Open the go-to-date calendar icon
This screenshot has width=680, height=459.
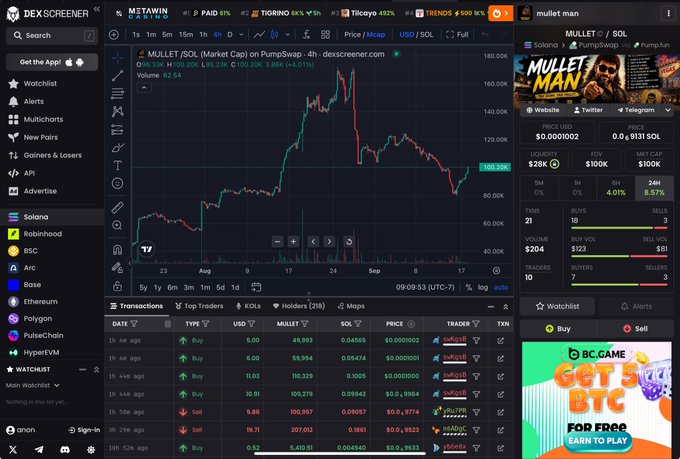click(256, 287)
